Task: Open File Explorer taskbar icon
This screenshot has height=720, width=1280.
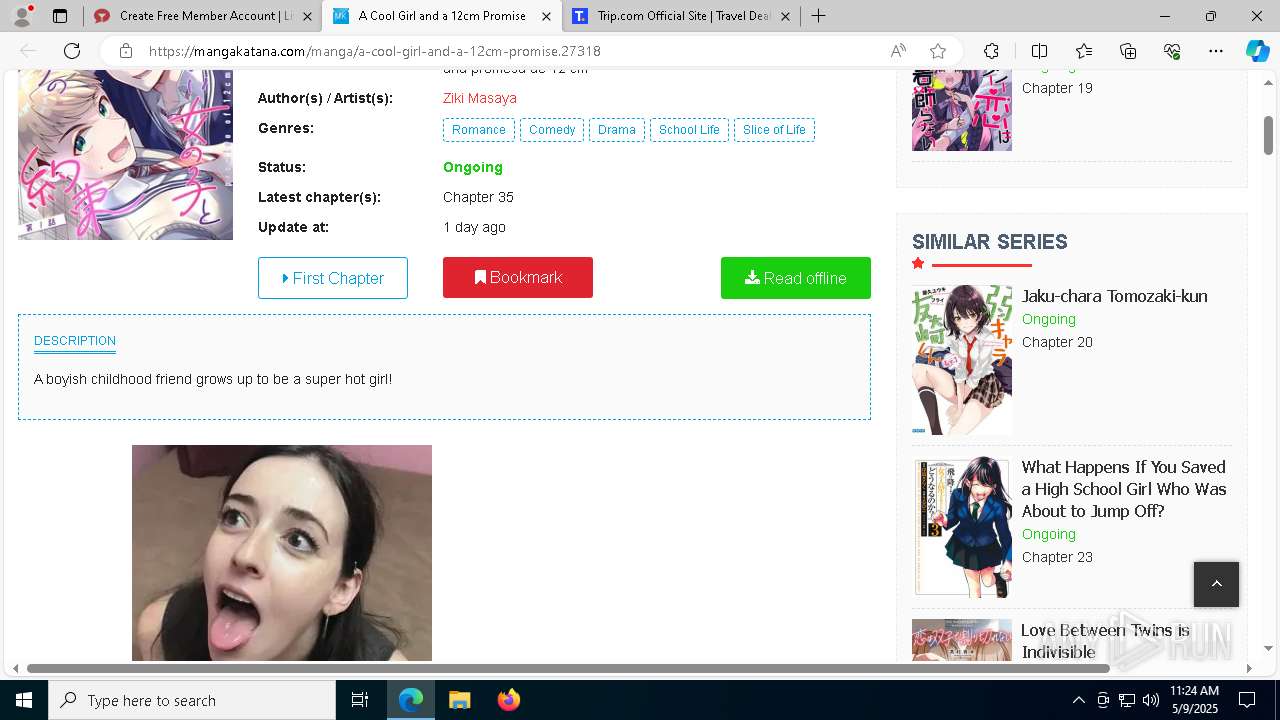Action: [459, 700]
